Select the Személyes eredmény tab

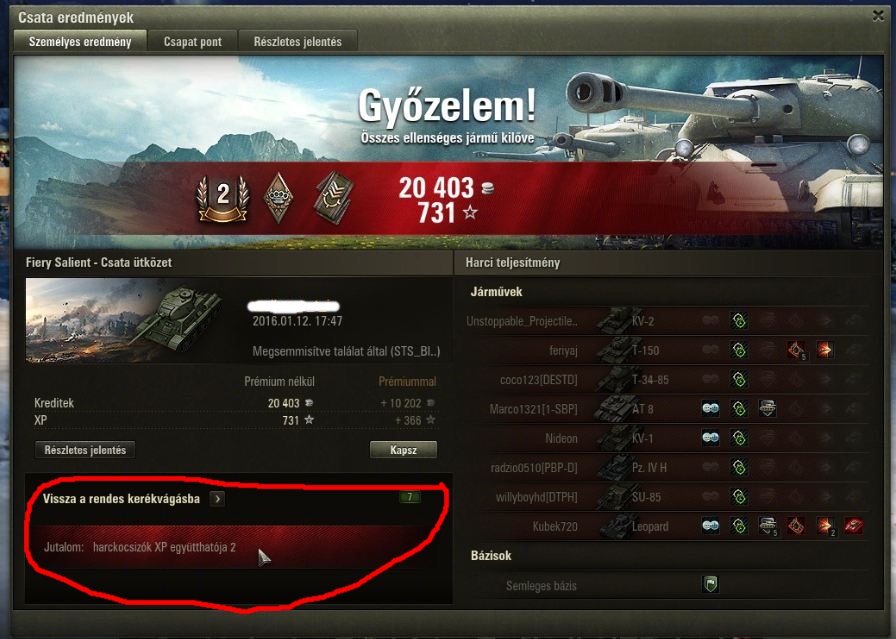pos(80,42)
